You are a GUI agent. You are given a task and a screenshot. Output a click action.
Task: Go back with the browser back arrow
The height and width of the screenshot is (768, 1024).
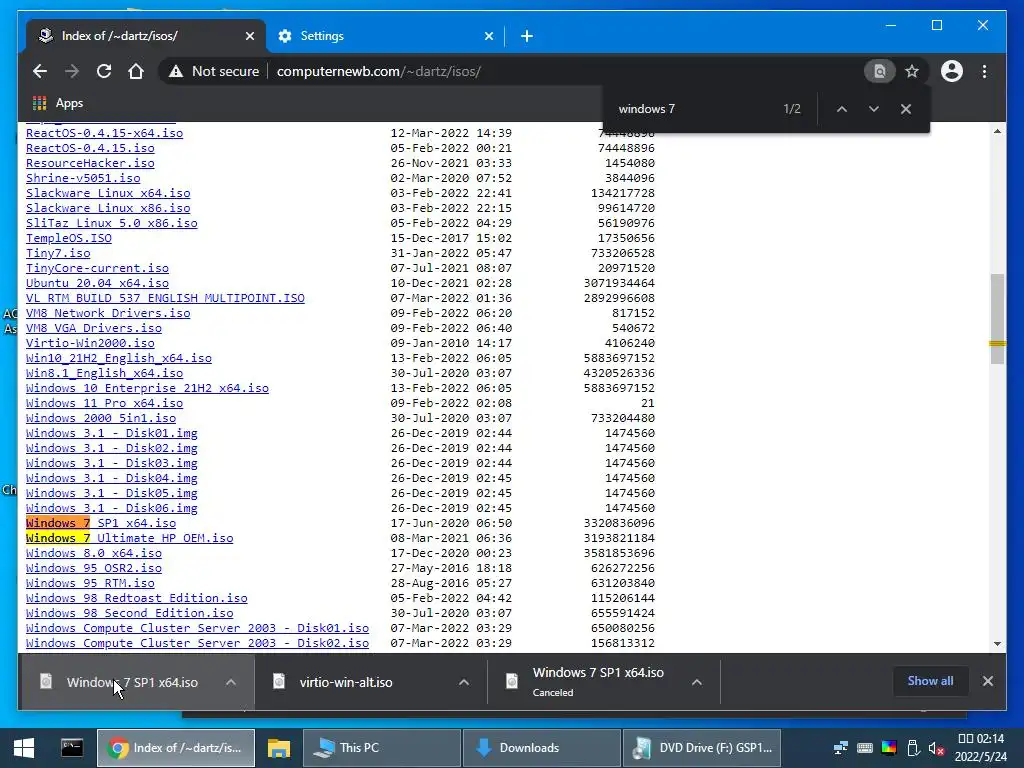click(40, 71)
